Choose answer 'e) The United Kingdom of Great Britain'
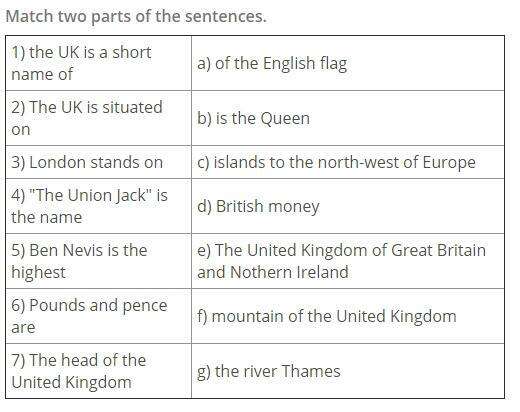 coord(348,261)
